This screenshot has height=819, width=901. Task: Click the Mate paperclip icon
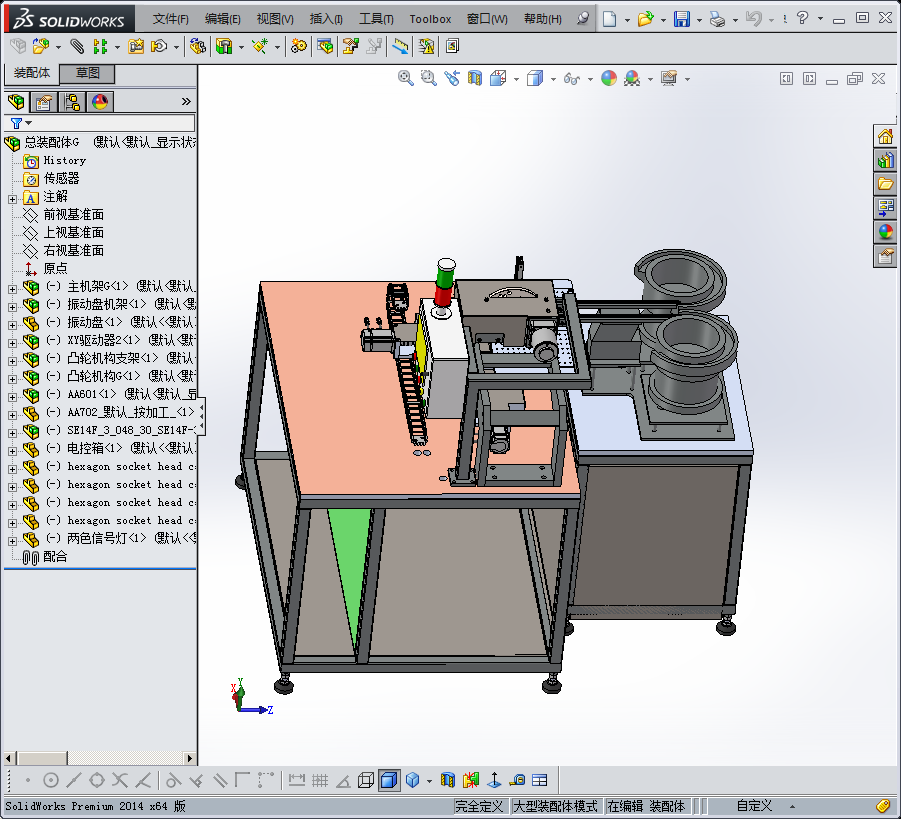pyautogui.click(x=76, y=46)
